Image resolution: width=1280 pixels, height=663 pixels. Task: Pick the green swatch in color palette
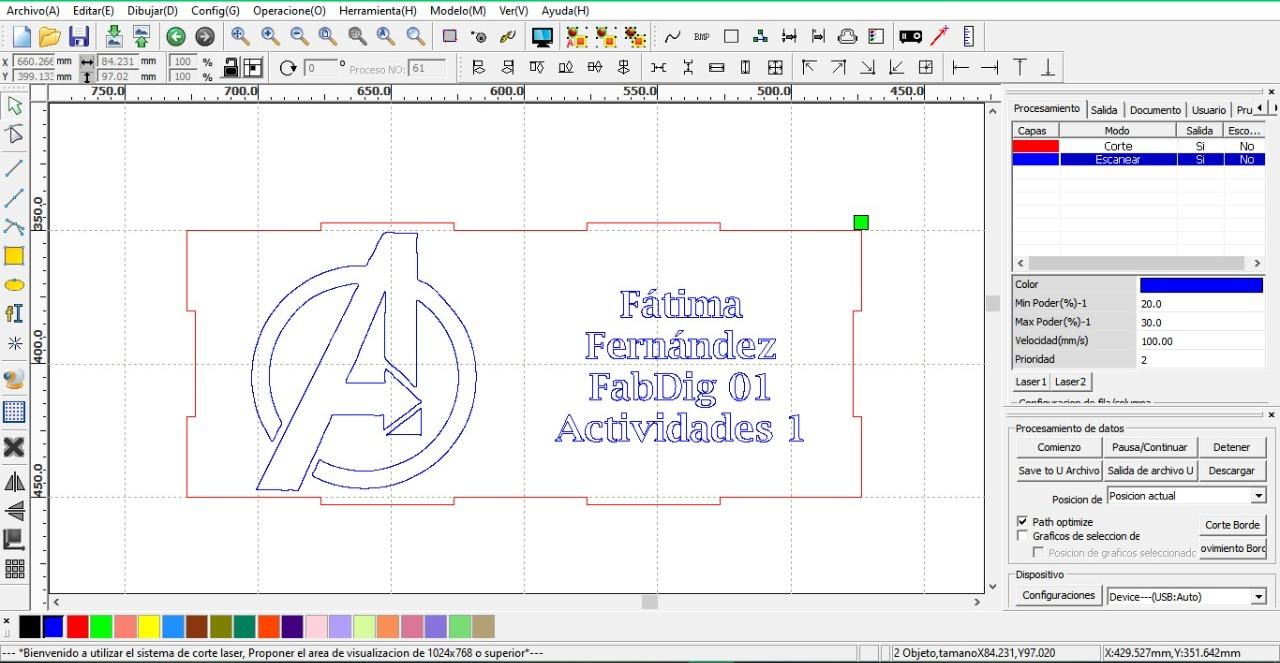(x=101, y=627)
